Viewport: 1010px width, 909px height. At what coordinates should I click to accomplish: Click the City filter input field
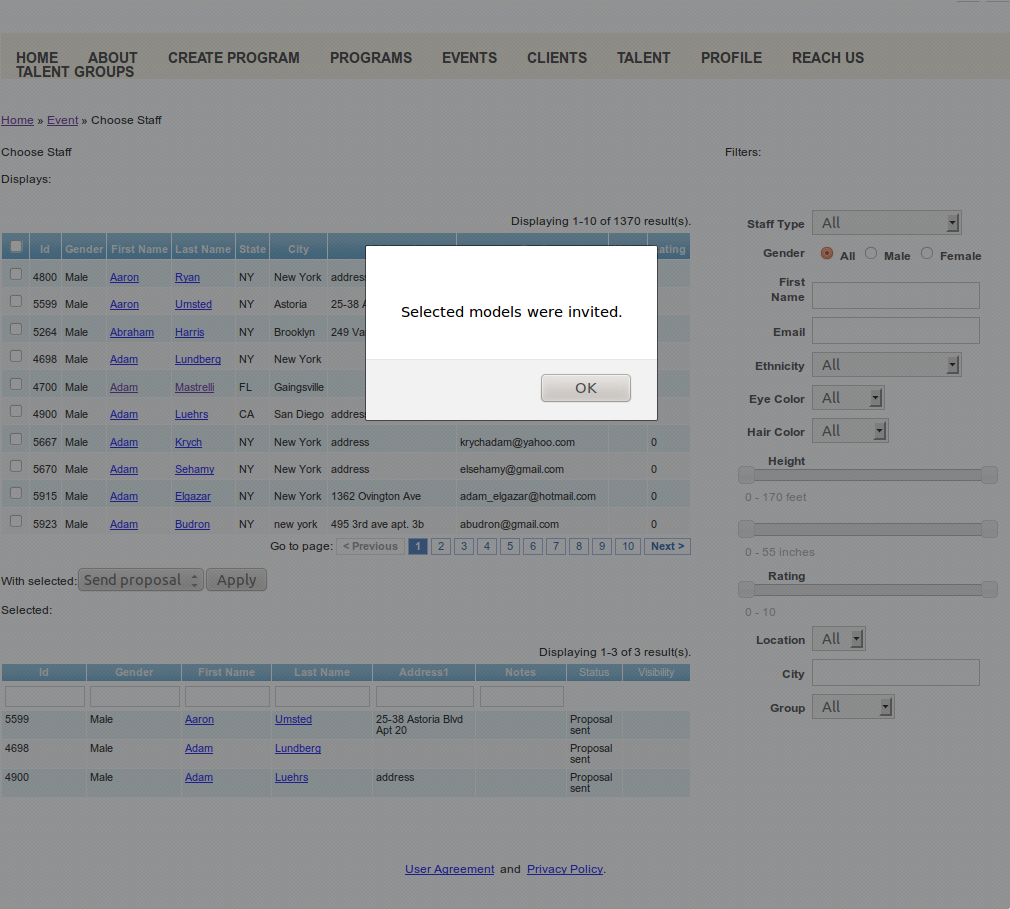(x=896, y=673)
